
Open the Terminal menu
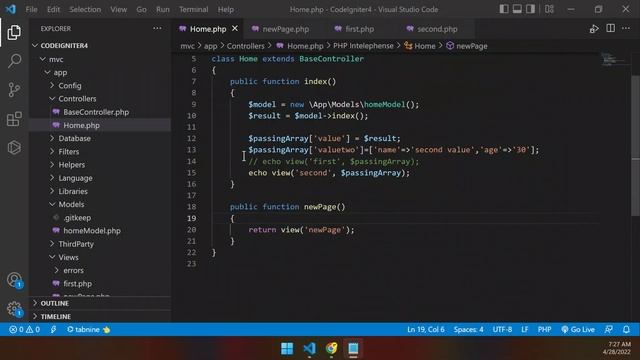tap(193, 9)
